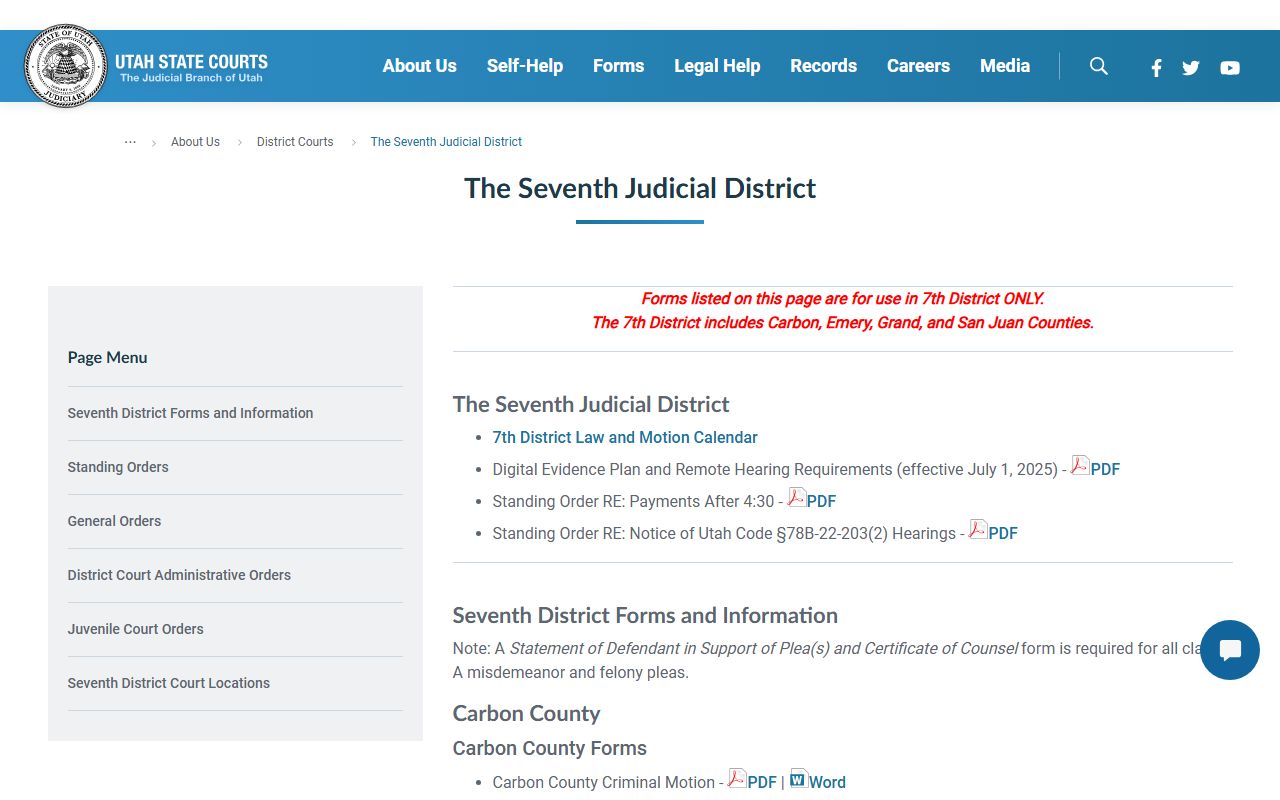Download Payments After 4:30 PDF link
Image resolution: width=1280 pixels, height=800 pixels.
[822, 502]
